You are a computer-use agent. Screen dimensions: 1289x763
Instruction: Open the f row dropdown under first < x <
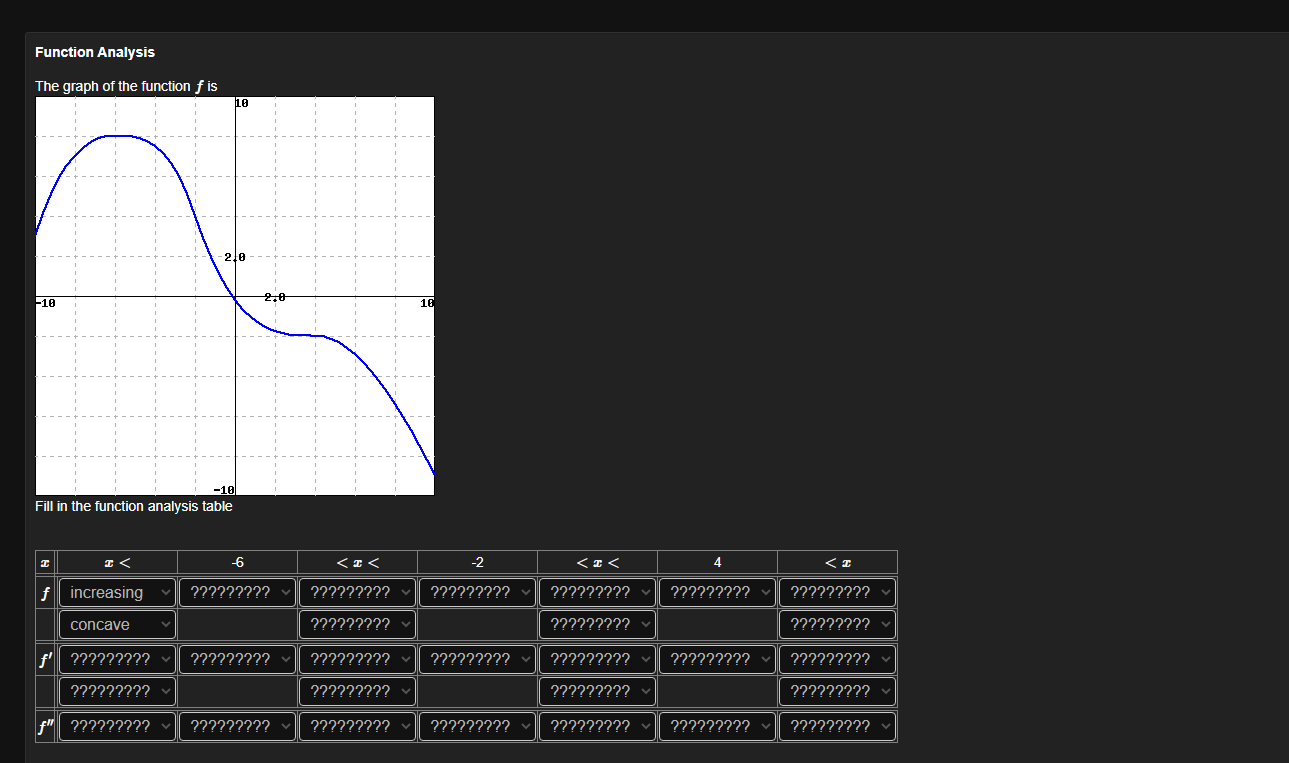tap(357, 592)
